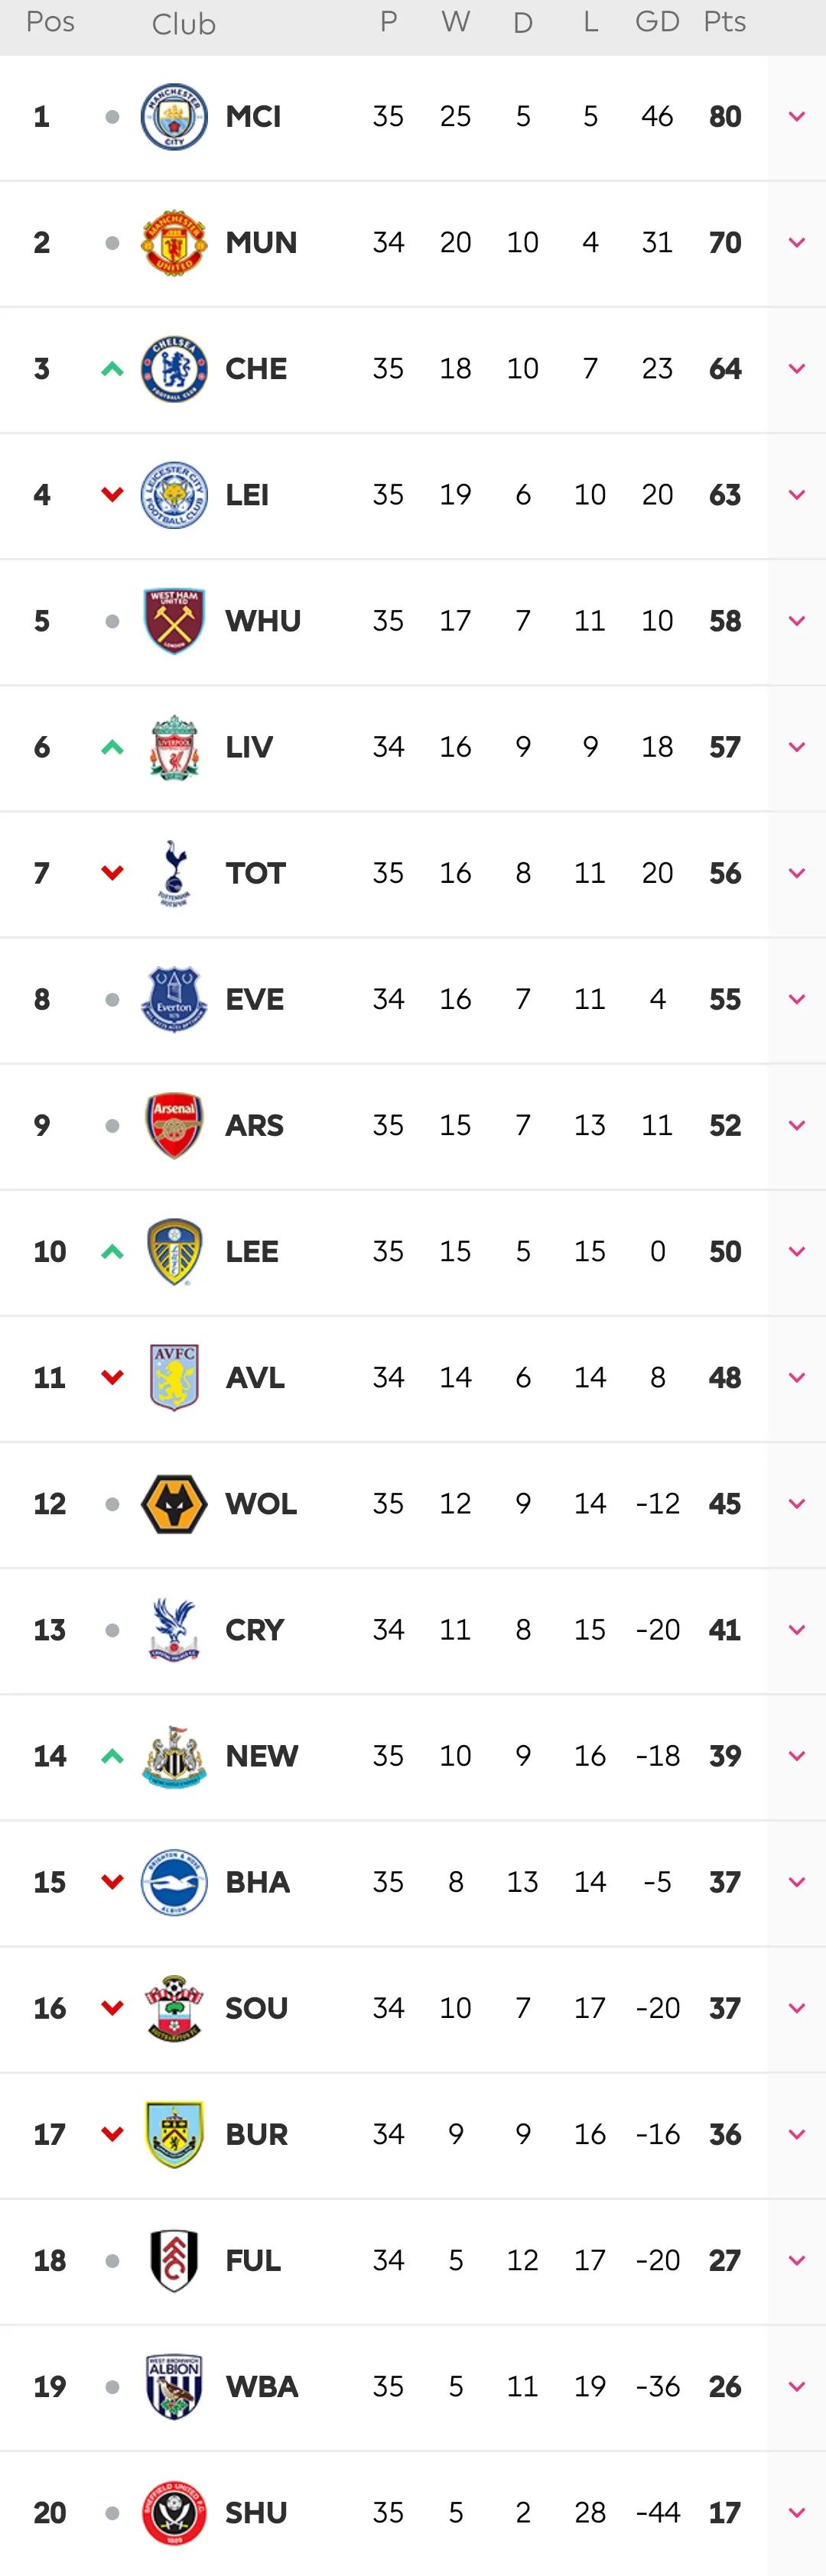The width and height of the screenshot is (826, 2576).
Task: Click the Manchester United club crest
Action: click(x=174, y=243)
